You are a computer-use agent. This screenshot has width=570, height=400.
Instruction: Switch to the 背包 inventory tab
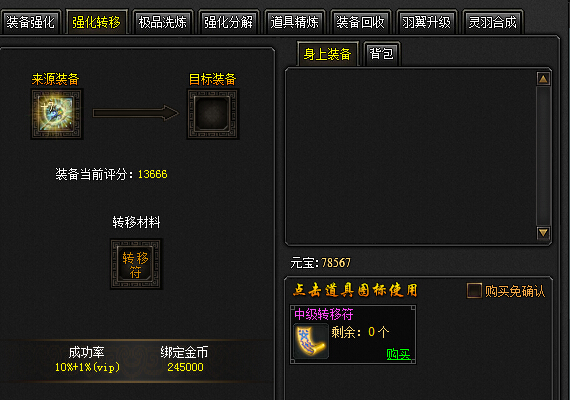(382, 54)
